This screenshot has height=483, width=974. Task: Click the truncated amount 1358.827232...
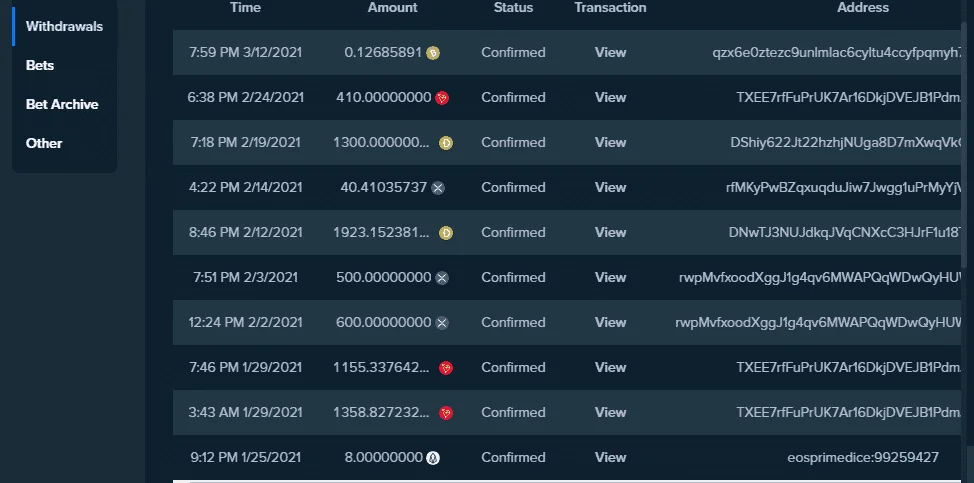(381, 412)
